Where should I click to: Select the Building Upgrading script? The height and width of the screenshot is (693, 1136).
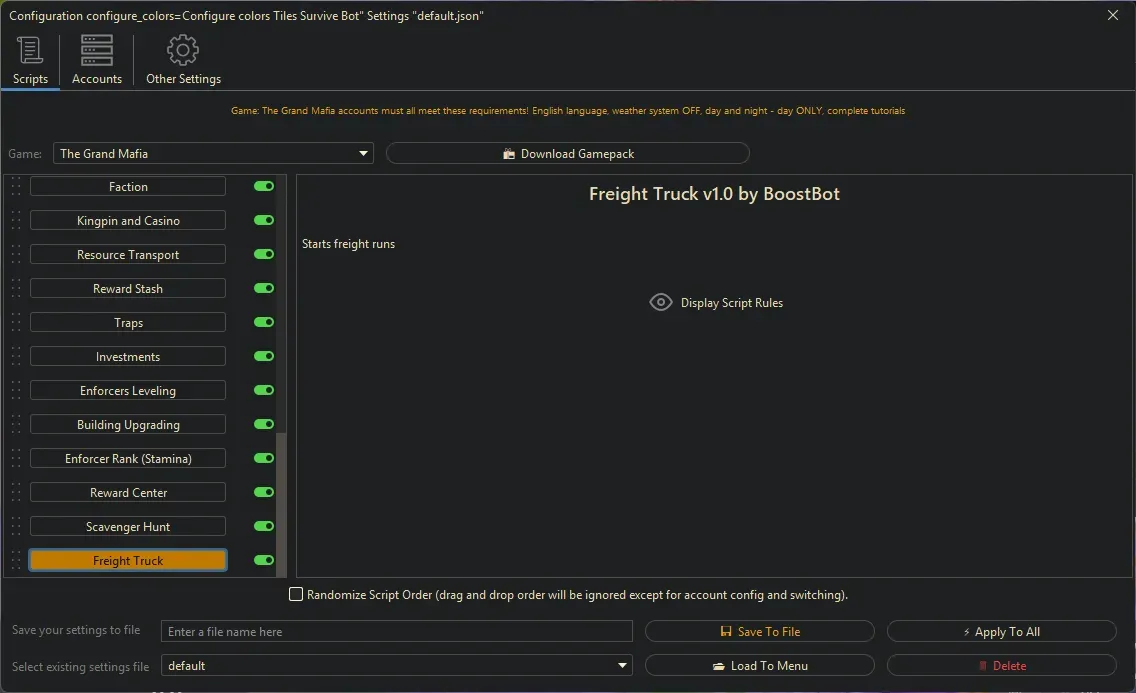click(128, 425)
